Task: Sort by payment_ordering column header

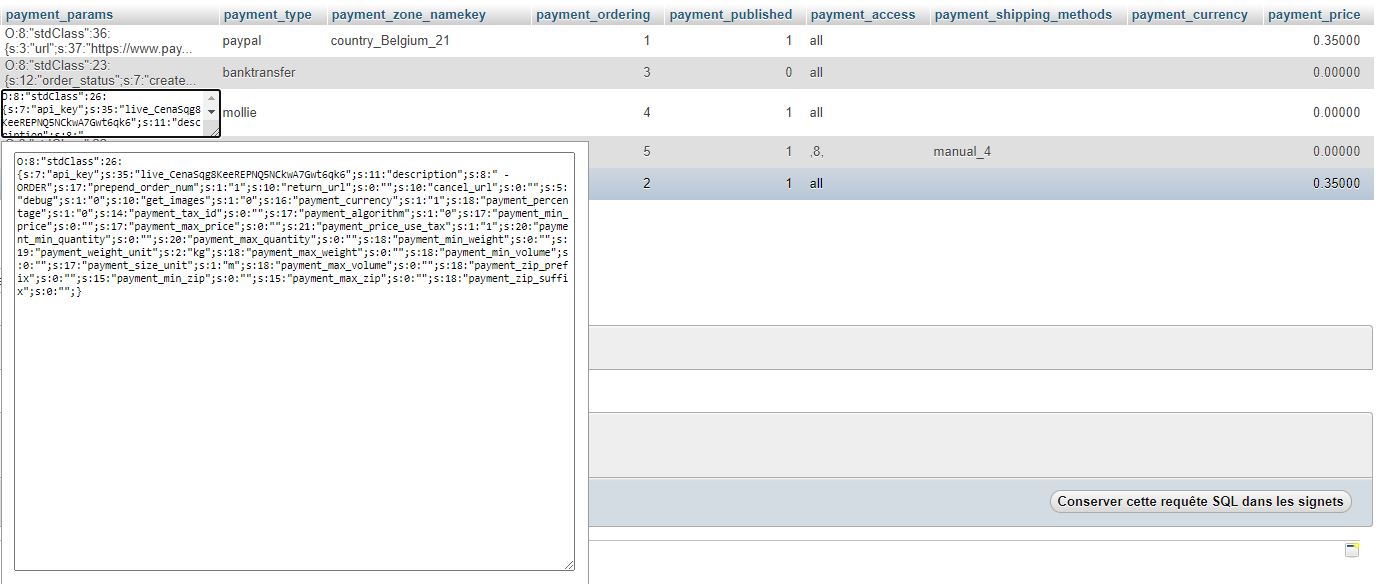Action: pos(593,15)
